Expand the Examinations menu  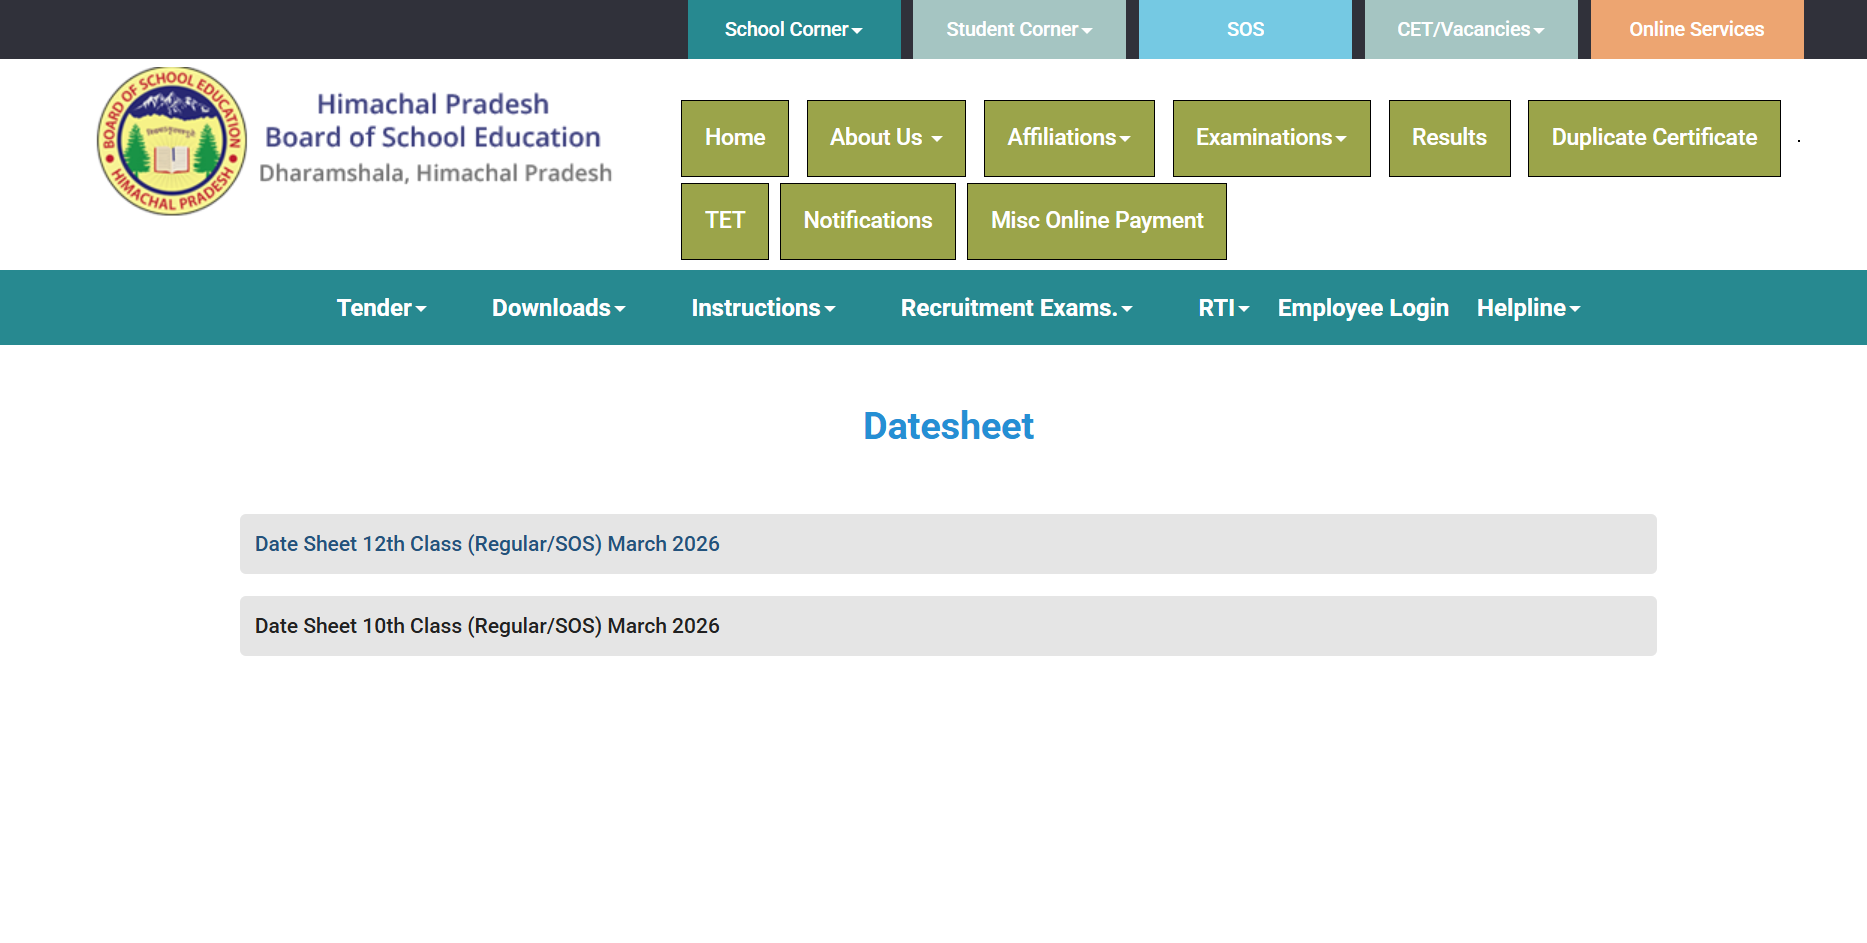click(1270, 138)
